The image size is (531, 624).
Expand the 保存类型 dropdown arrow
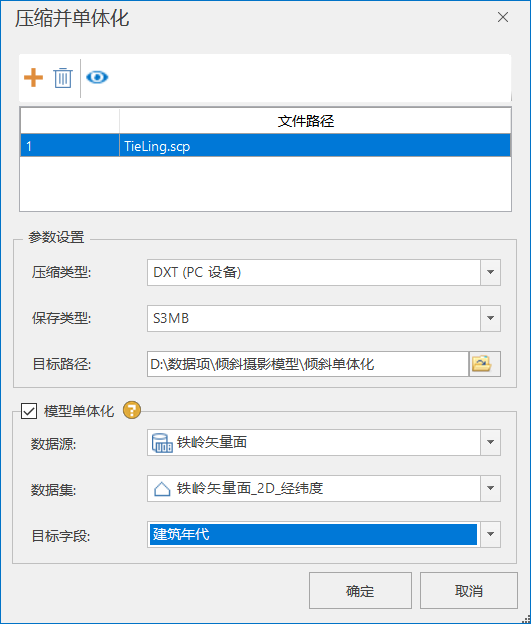click(x=490, y=318)
